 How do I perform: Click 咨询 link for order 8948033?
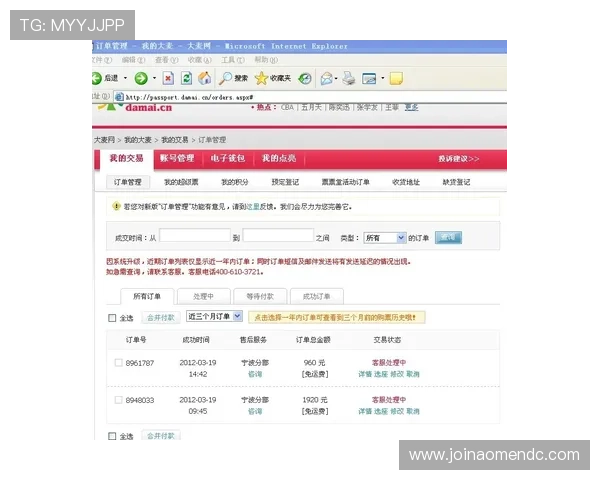255,411
